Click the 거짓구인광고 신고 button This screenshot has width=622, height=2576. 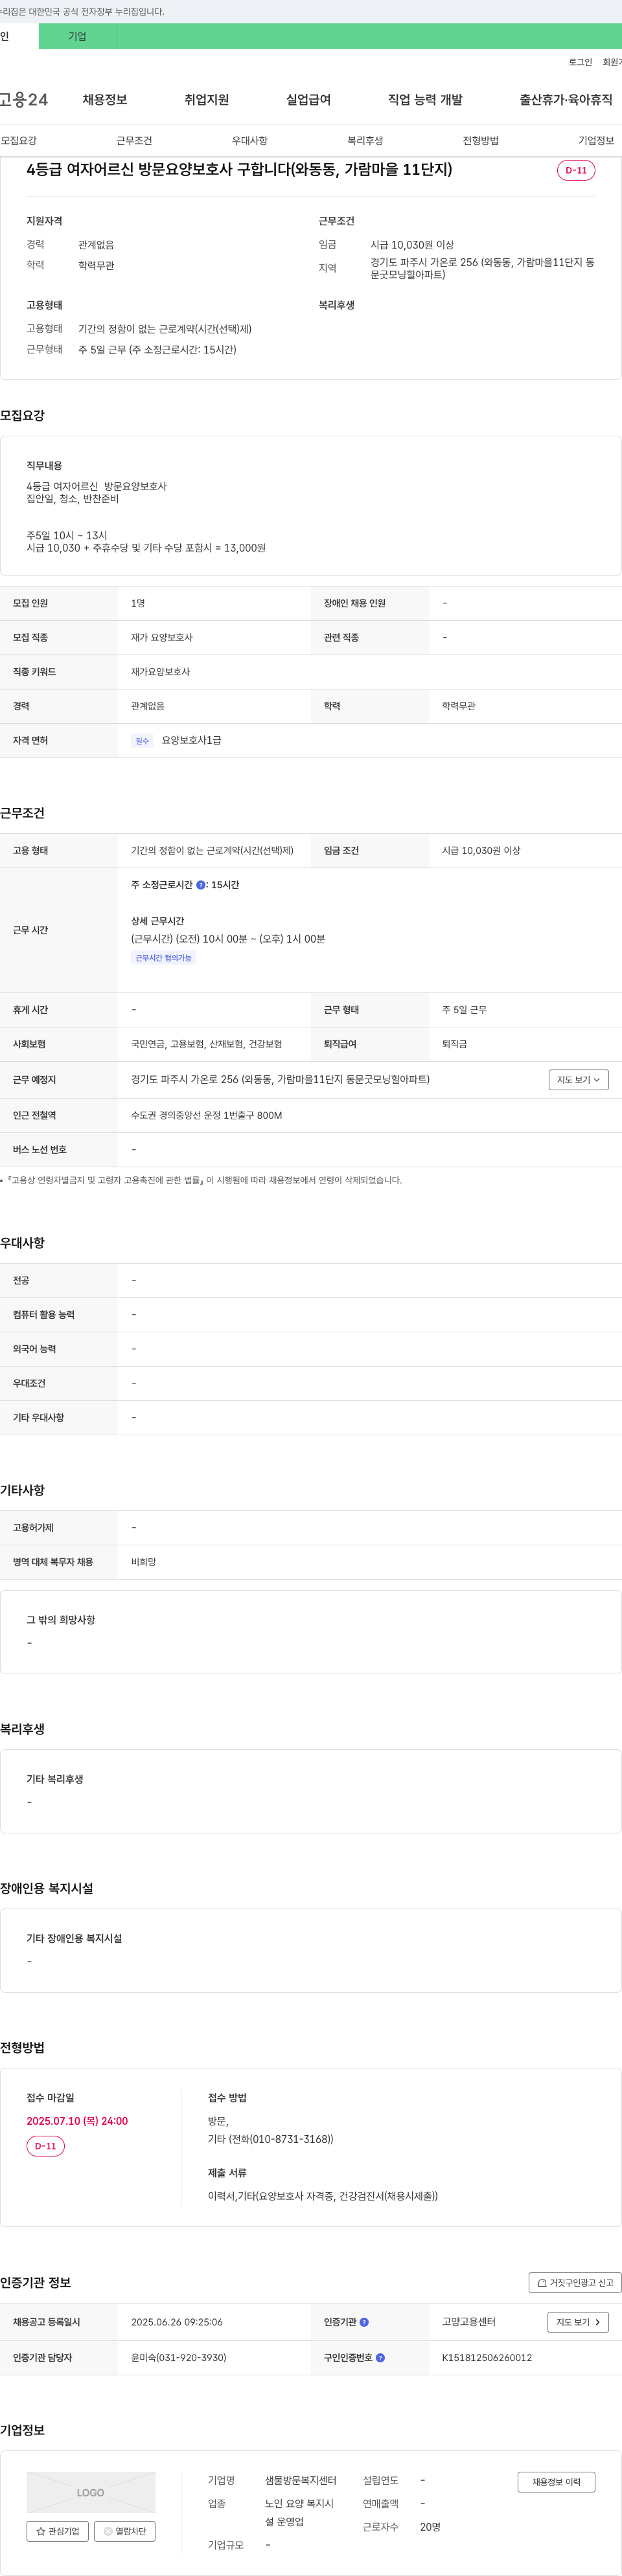tap(575, 2283)
